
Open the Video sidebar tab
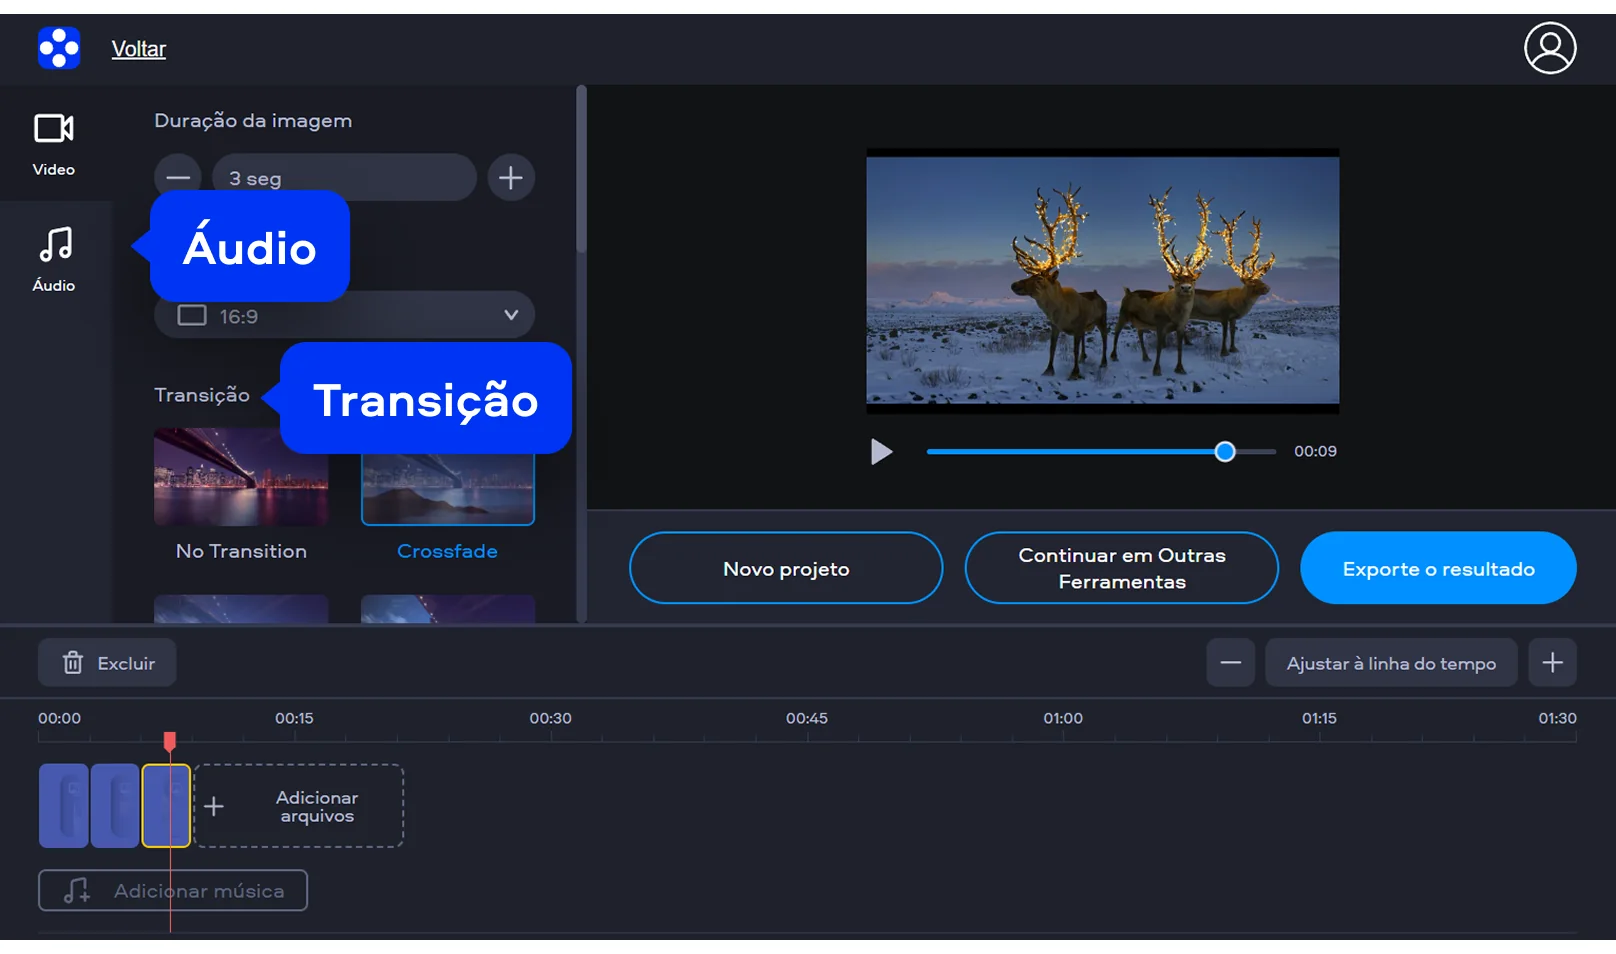pos(54,143)
